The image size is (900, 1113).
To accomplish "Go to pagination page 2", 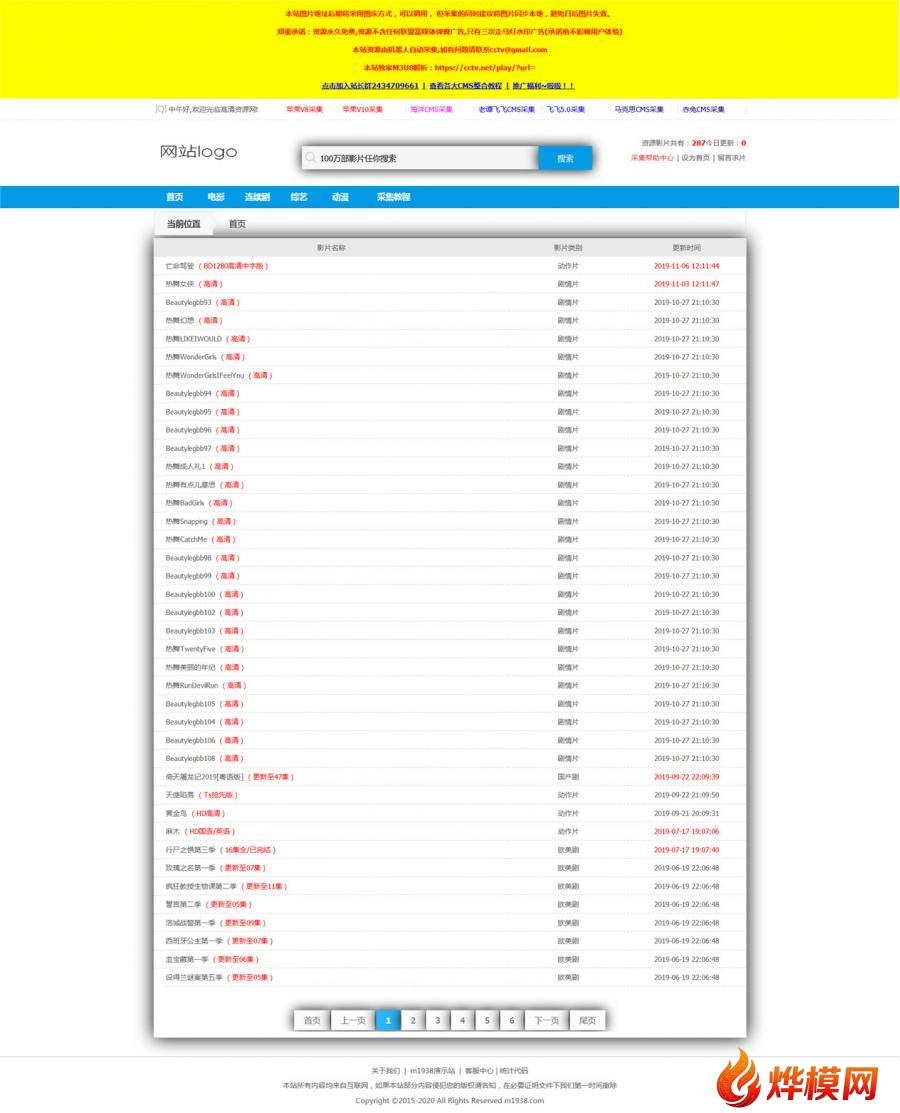I will tap(413, 1020).
